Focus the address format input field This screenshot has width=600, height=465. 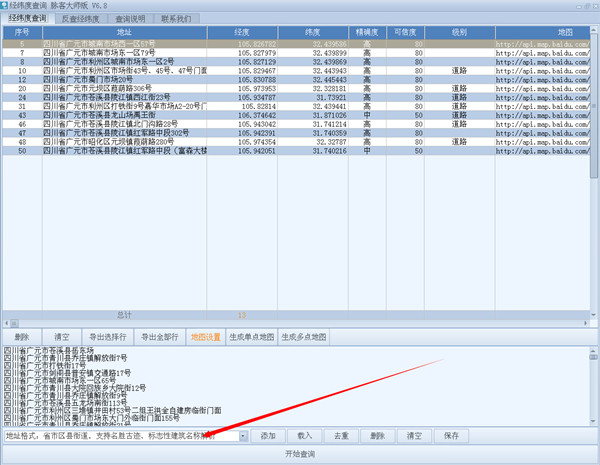click(x=122, y=436)
